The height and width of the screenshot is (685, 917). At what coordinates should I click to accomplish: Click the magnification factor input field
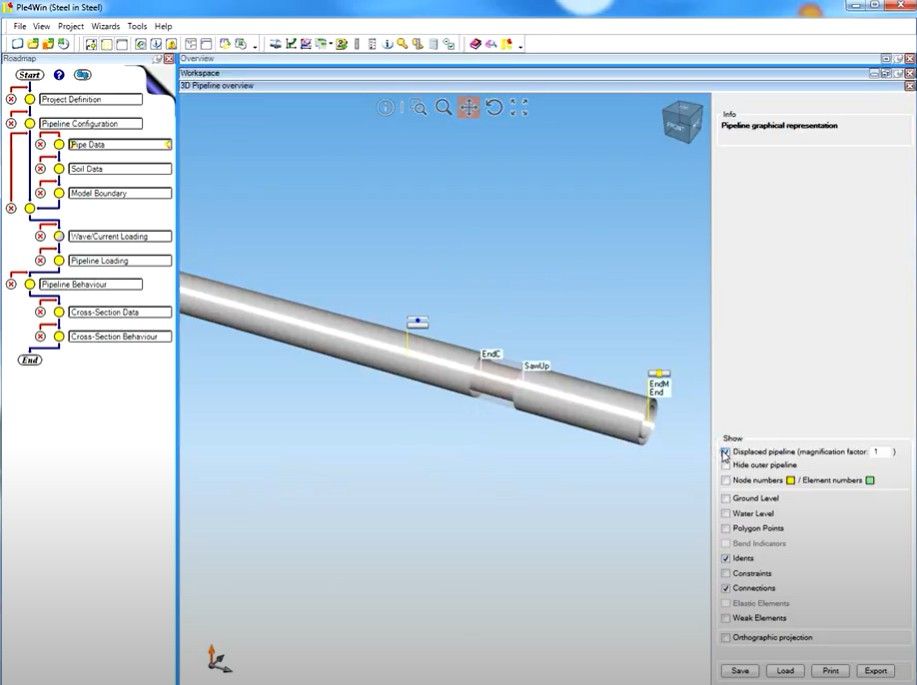[878, 453]
